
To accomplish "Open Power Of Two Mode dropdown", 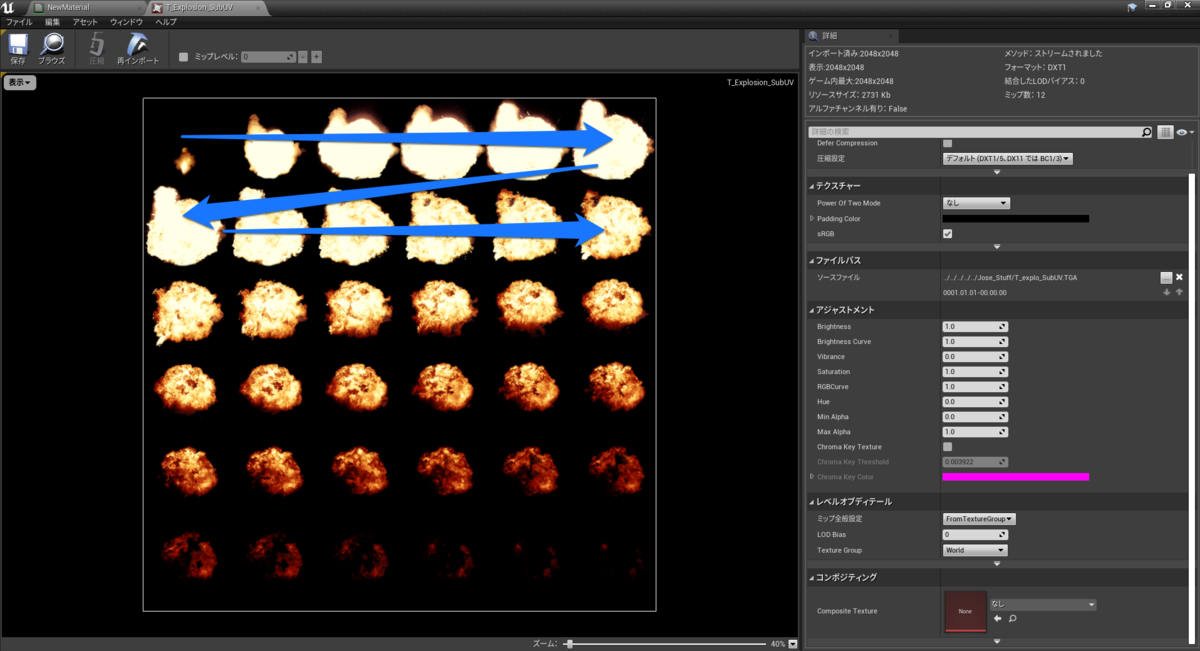I will (976, 203).
